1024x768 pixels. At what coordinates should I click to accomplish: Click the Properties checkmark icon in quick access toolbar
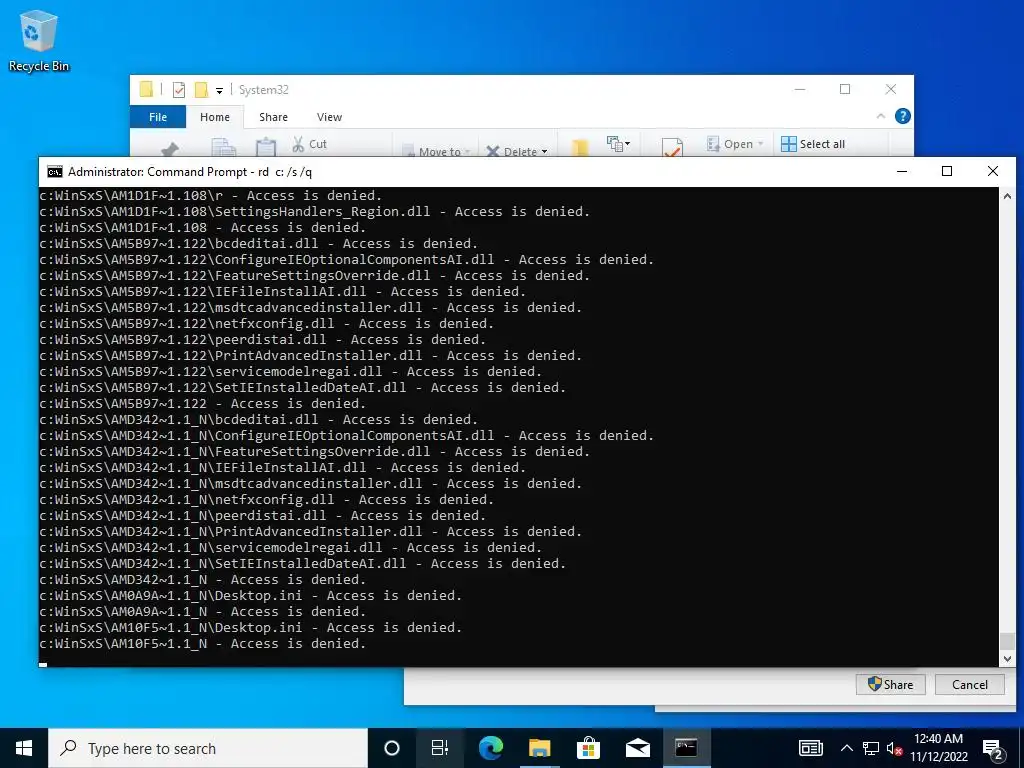click(x=178, y=89)
